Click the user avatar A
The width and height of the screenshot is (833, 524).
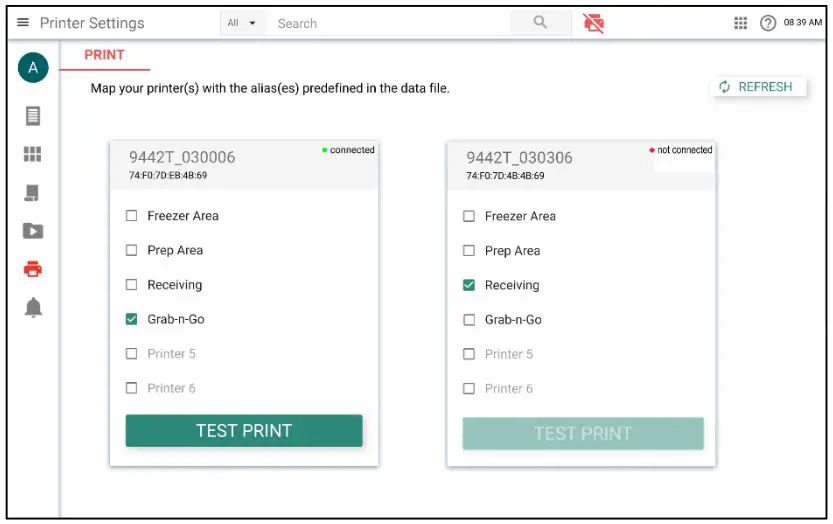(x=33, y=68)
